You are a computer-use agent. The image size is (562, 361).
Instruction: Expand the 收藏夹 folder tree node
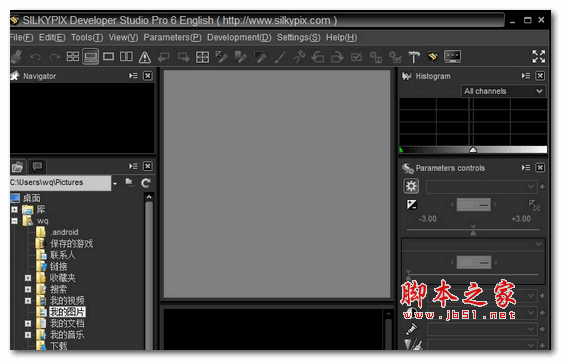28,278
